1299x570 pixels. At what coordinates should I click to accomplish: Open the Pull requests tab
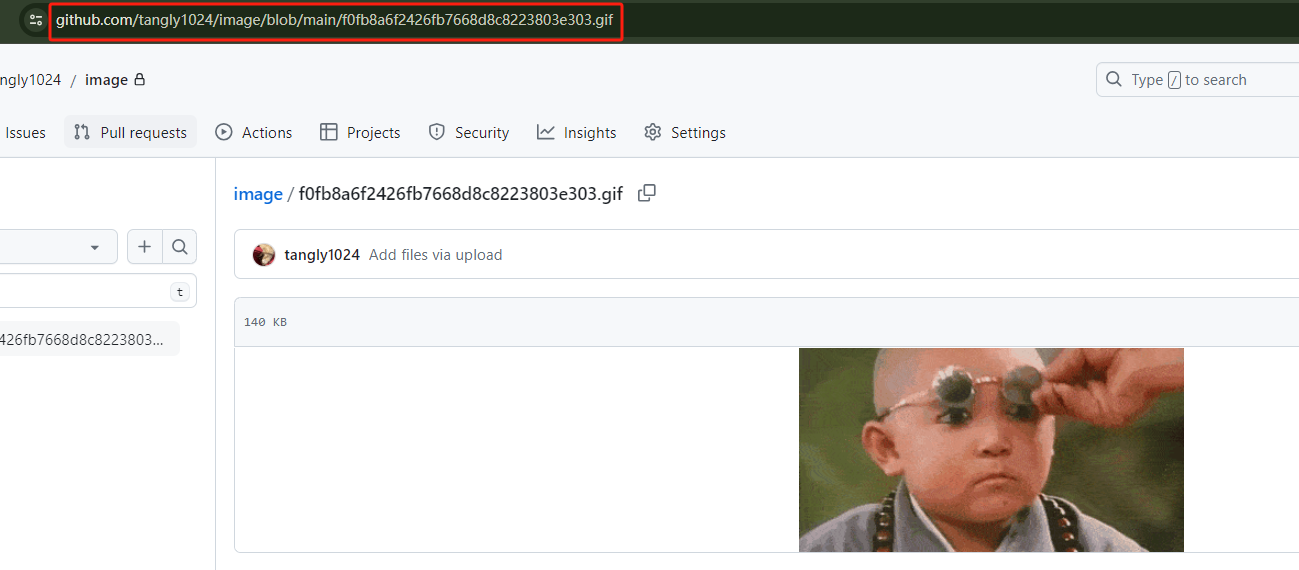click(131, 132)
